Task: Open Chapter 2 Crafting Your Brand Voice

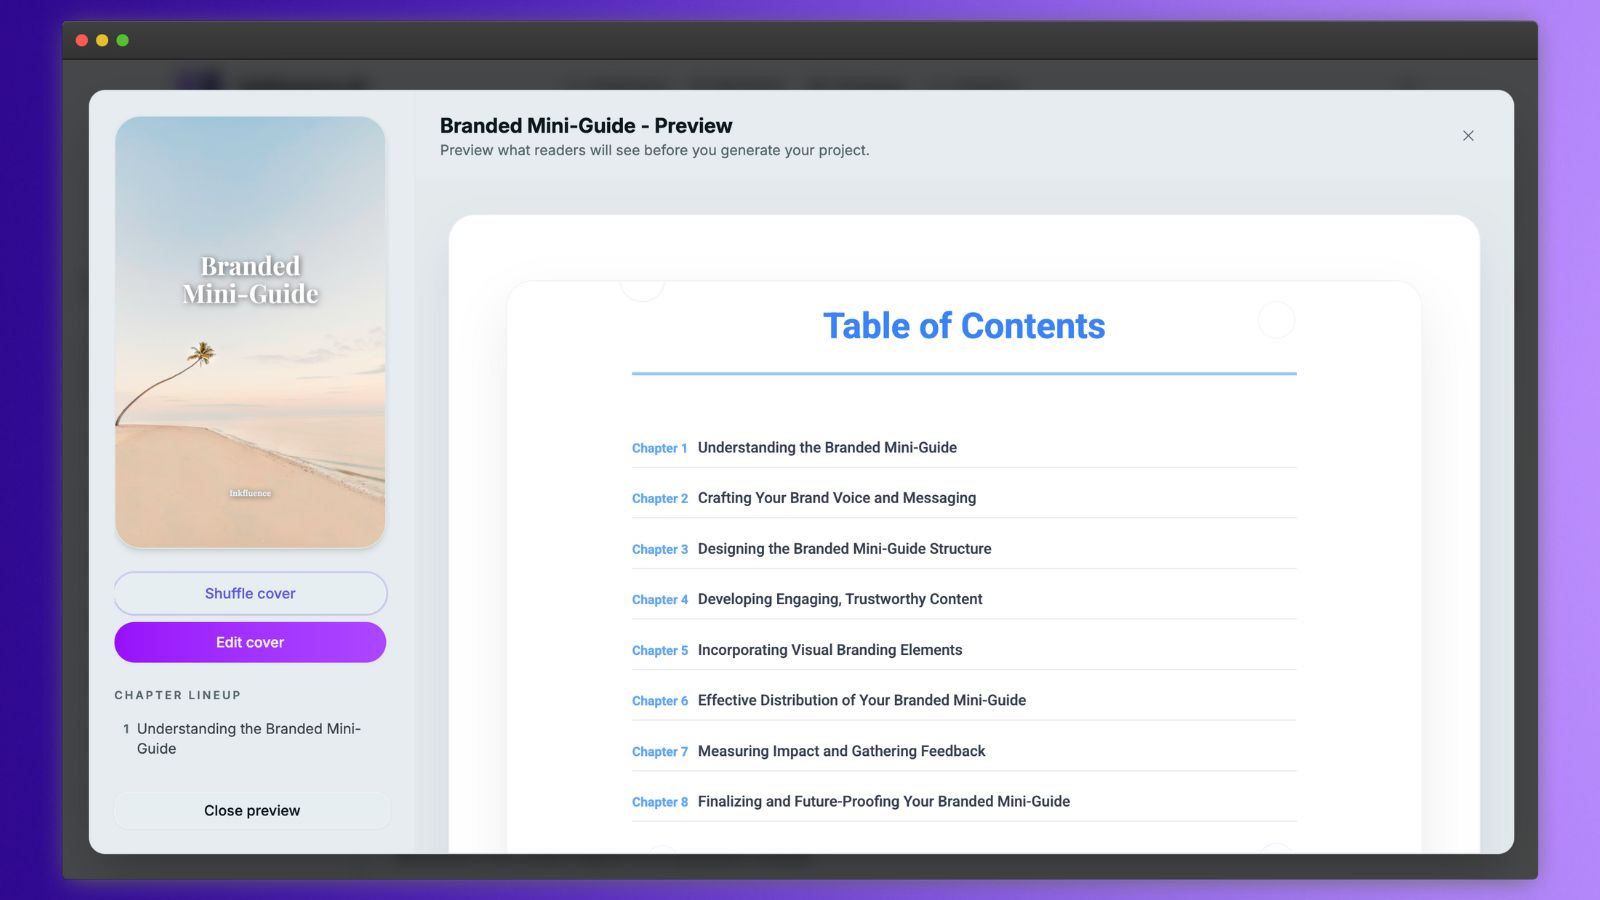Action: click(836, 497)
